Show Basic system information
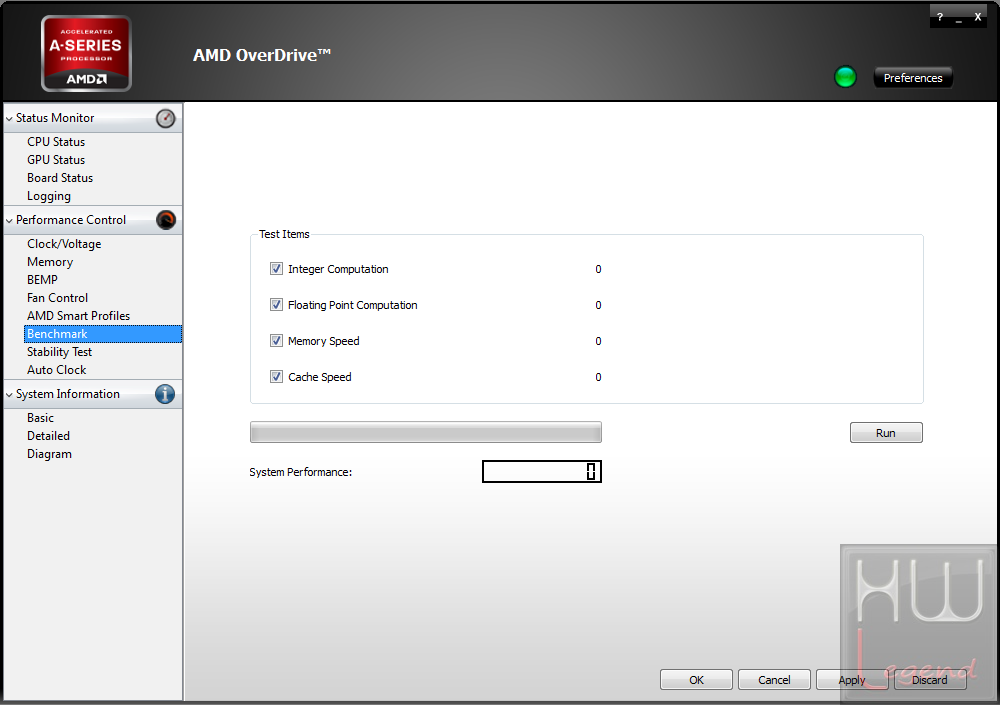The height and width of the screenshot is (705, 1000). 40,418
